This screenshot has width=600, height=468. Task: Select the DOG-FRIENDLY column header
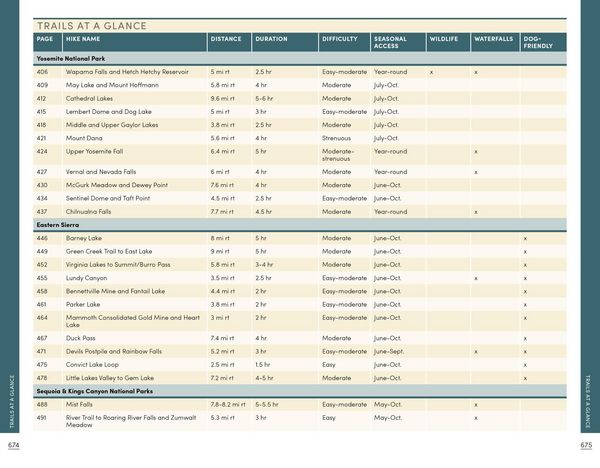click(x=538, y=42)
